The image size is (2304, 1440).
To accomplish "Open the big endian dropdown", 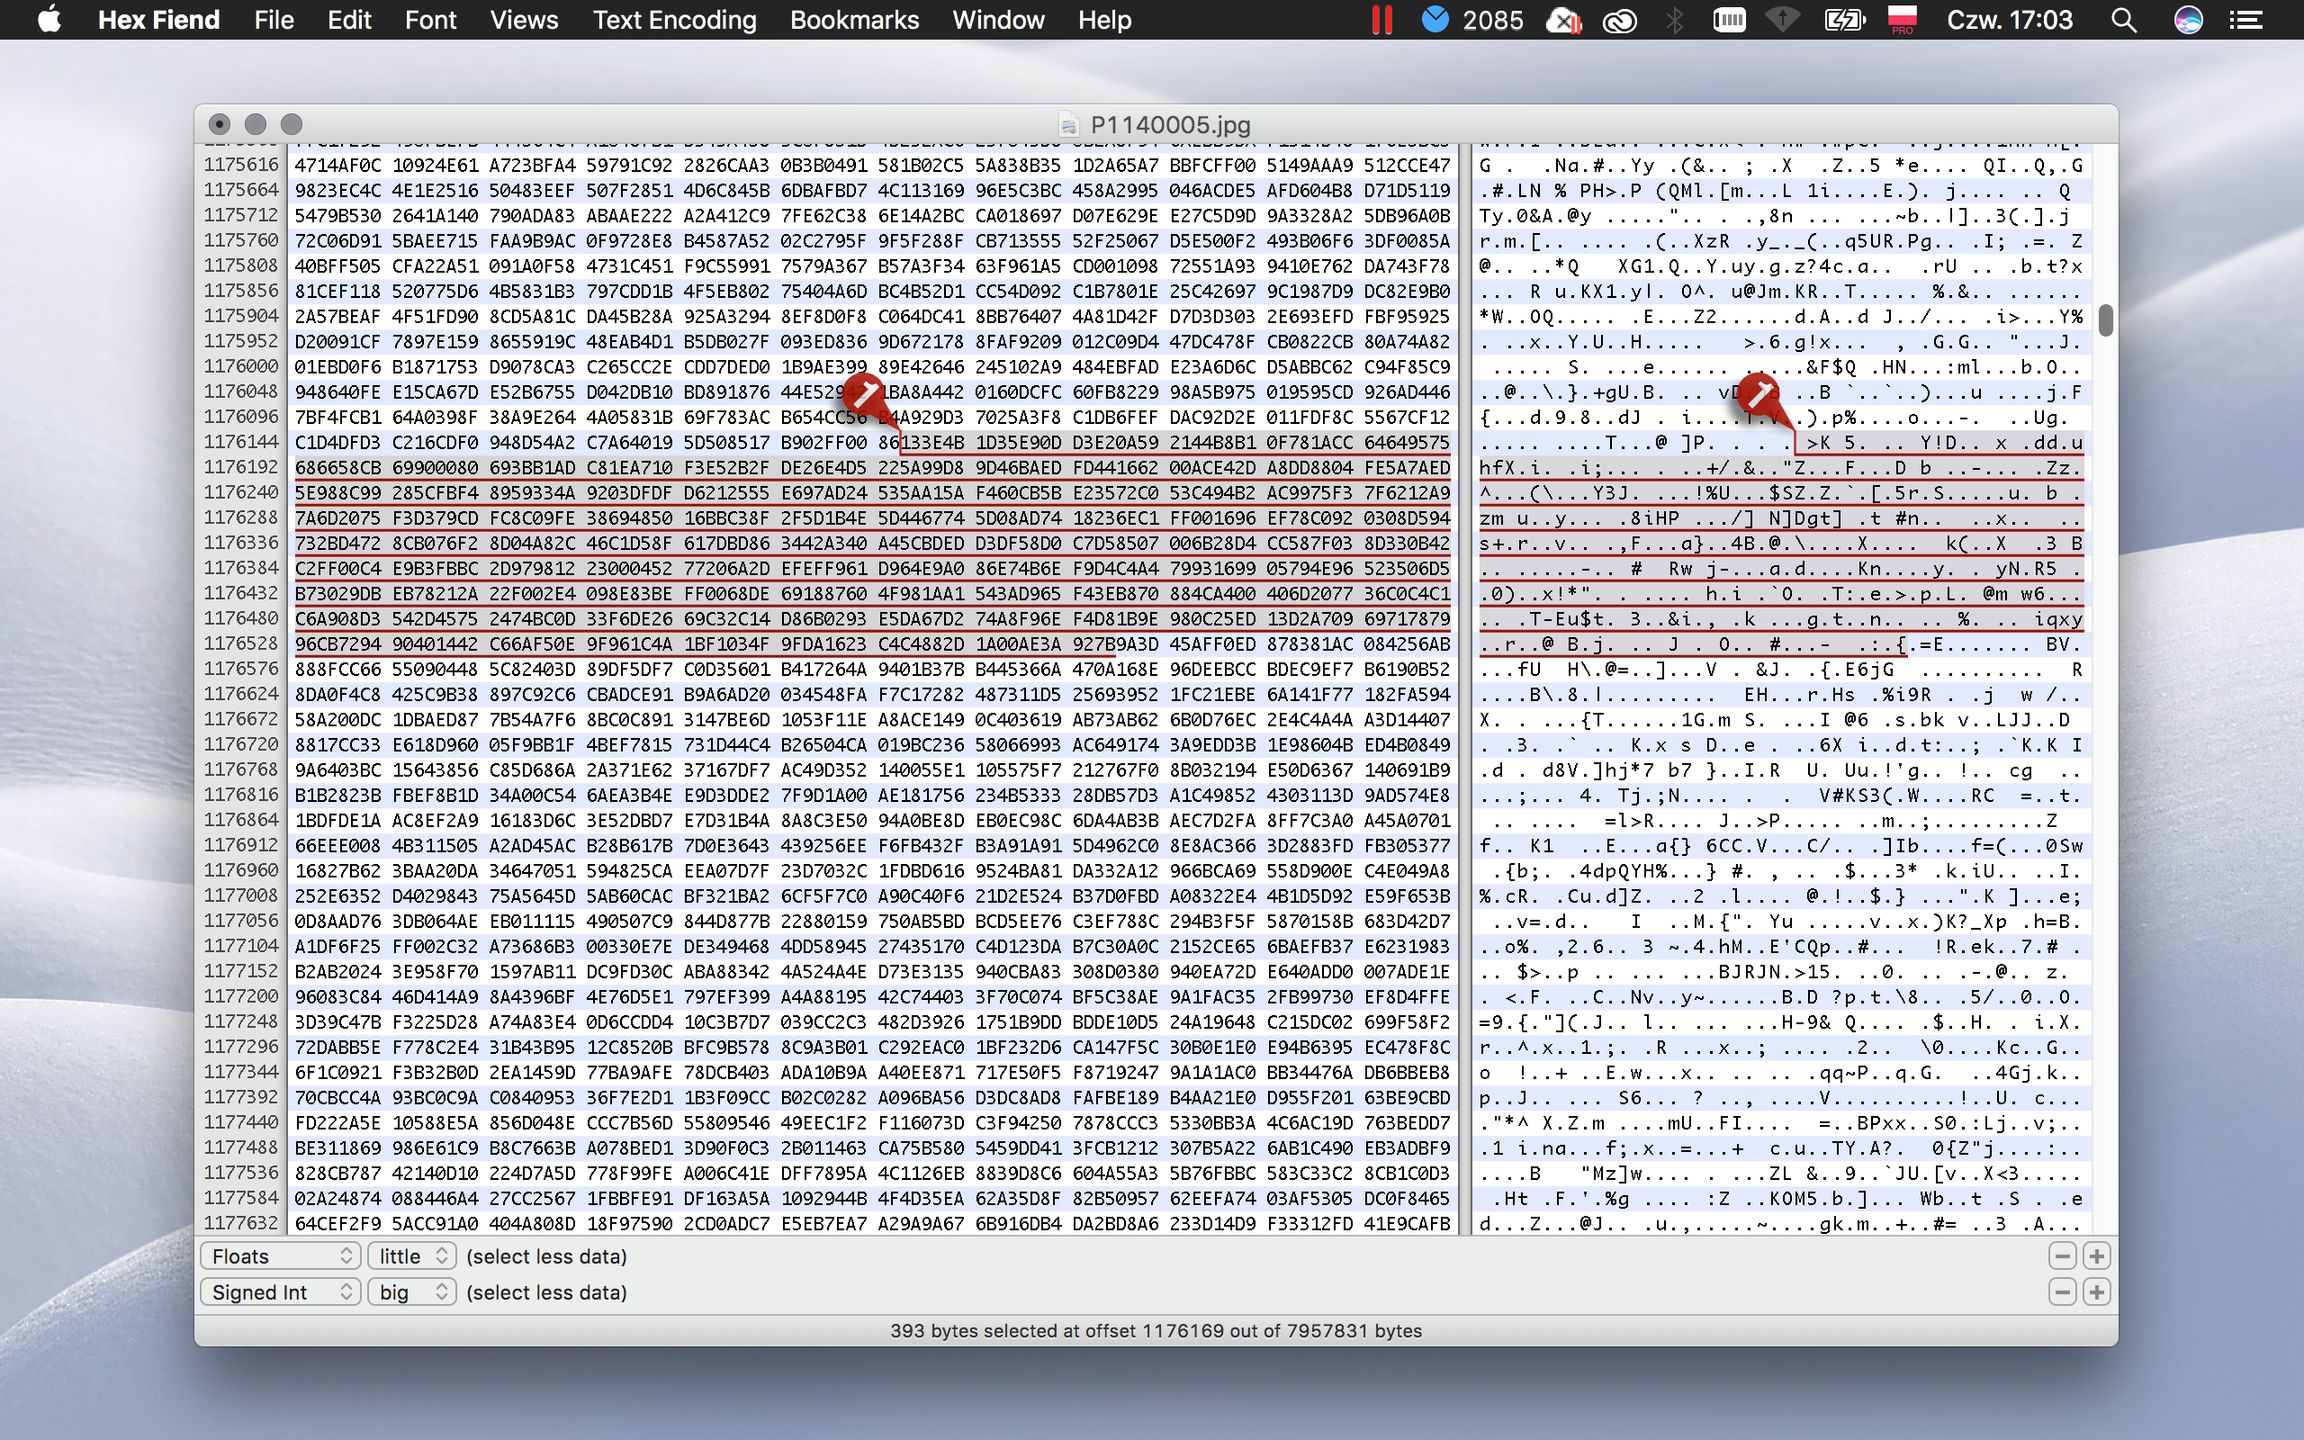I will (x=412, y=1292).
